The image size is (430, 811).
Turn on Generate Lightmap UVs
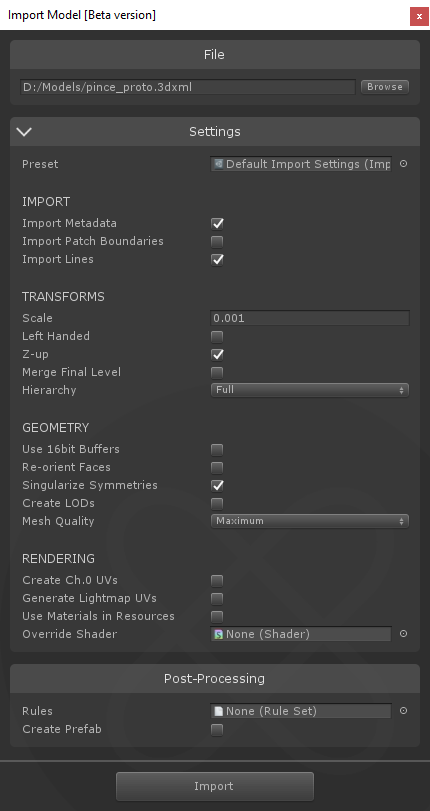click(x=217, y=598)
